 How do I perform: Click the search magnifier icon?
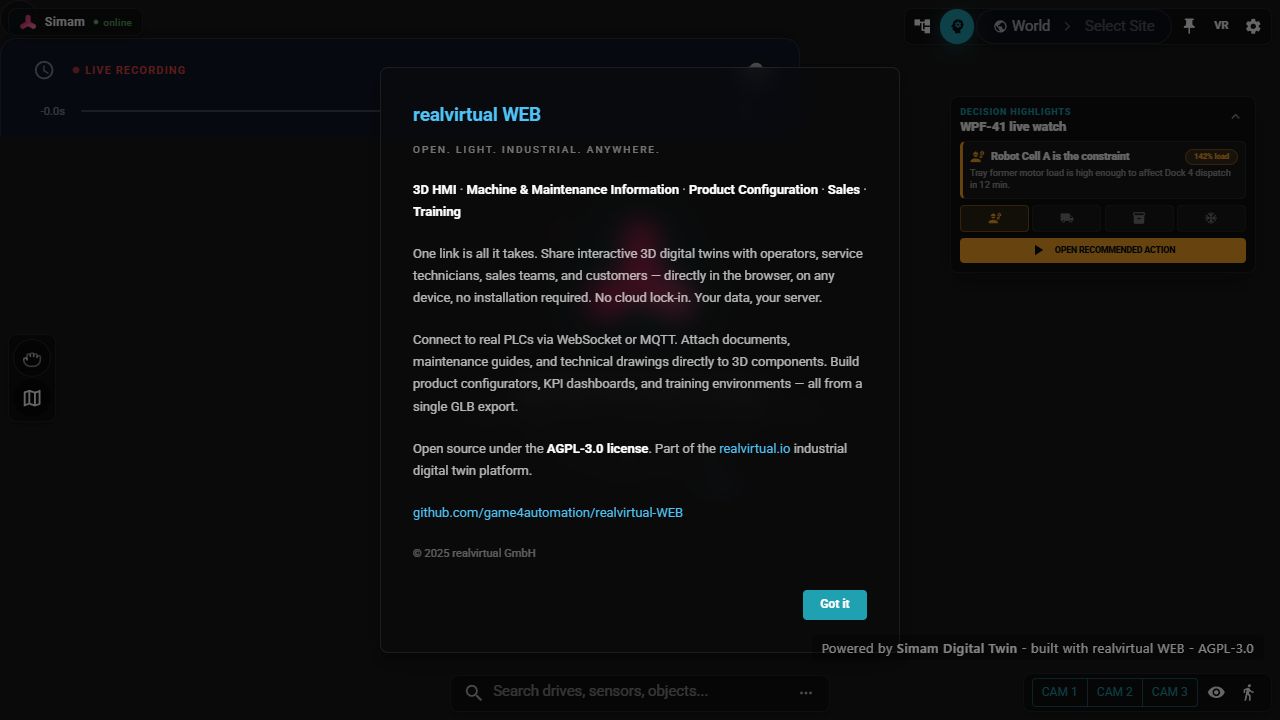pos(474,692)
